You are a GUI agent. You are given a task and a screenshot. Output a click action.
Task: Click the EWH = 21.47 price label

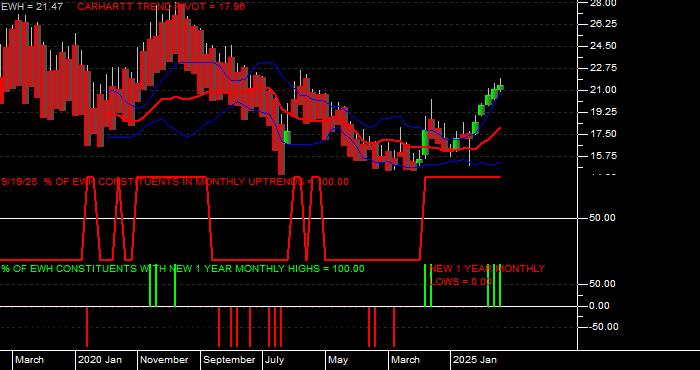(x=32, y=7)
